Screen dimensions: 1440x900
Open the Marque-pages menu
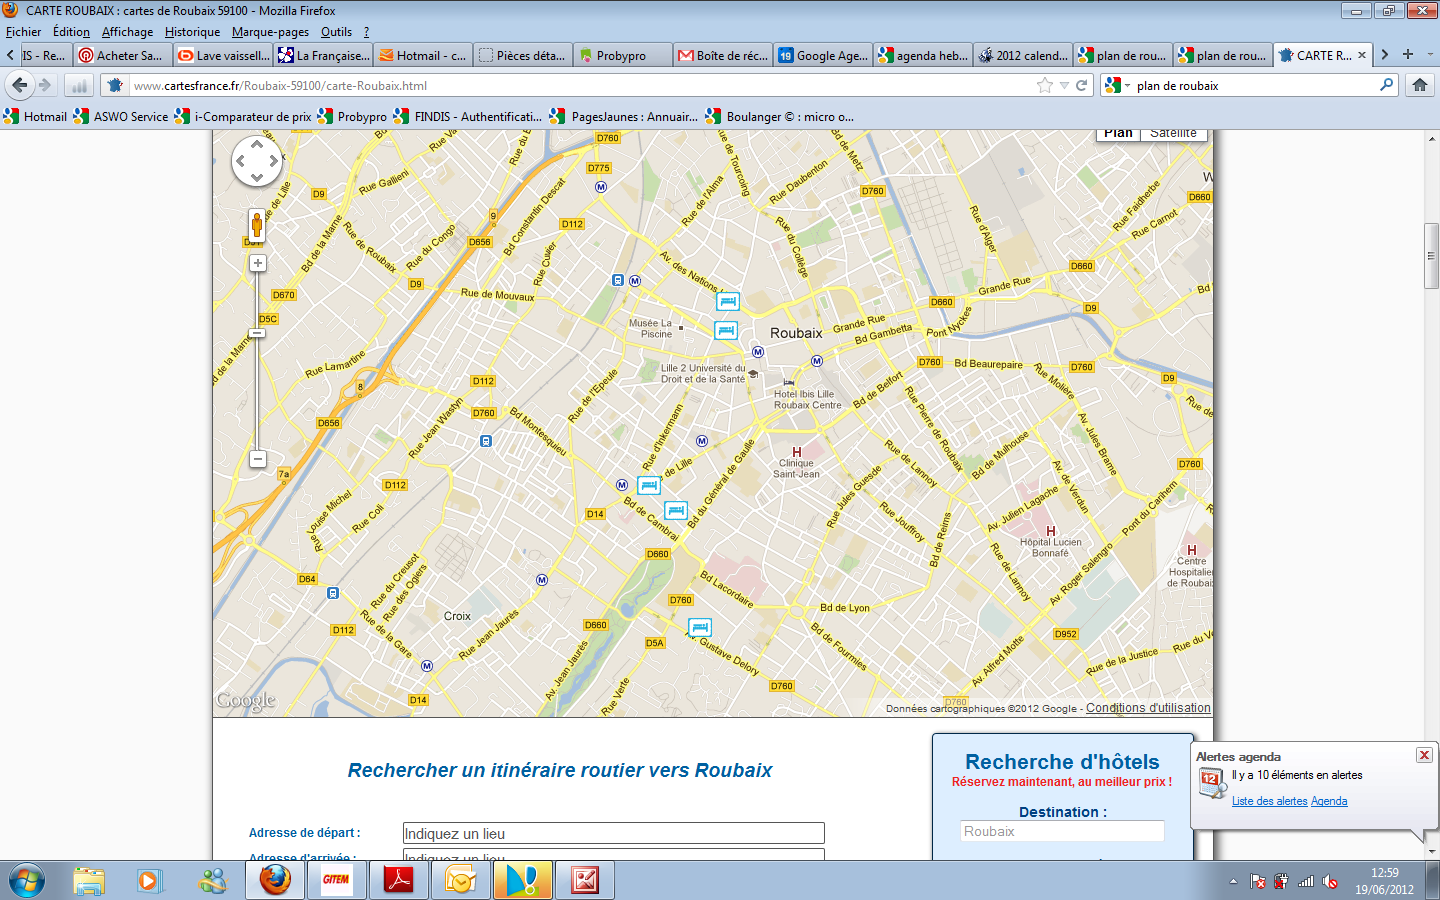[270, 32]
